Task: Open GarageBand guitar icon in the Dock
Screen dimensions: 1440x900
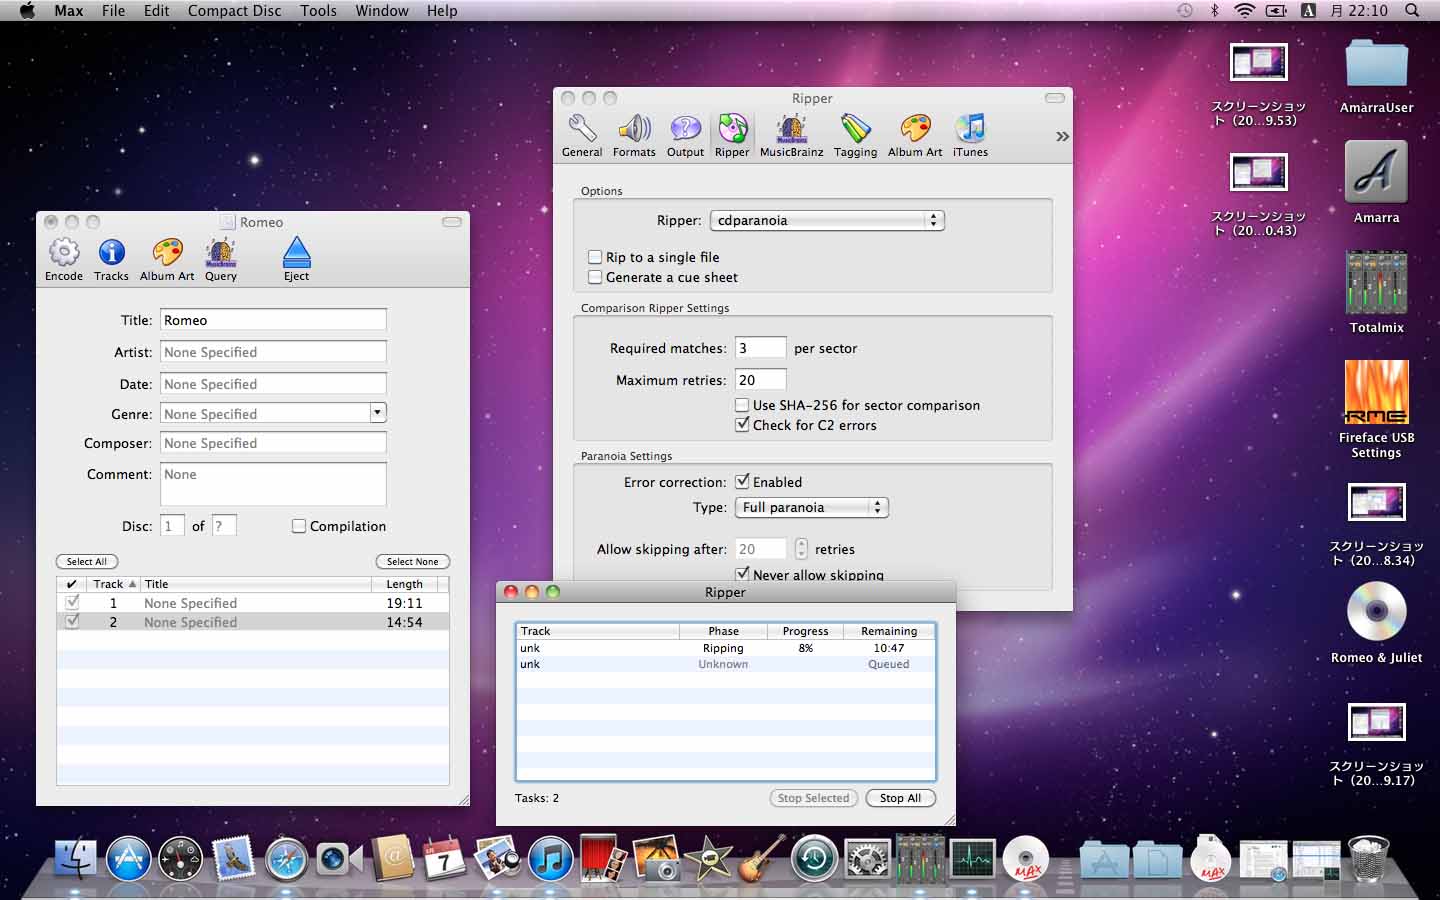Action: [762, 858]
